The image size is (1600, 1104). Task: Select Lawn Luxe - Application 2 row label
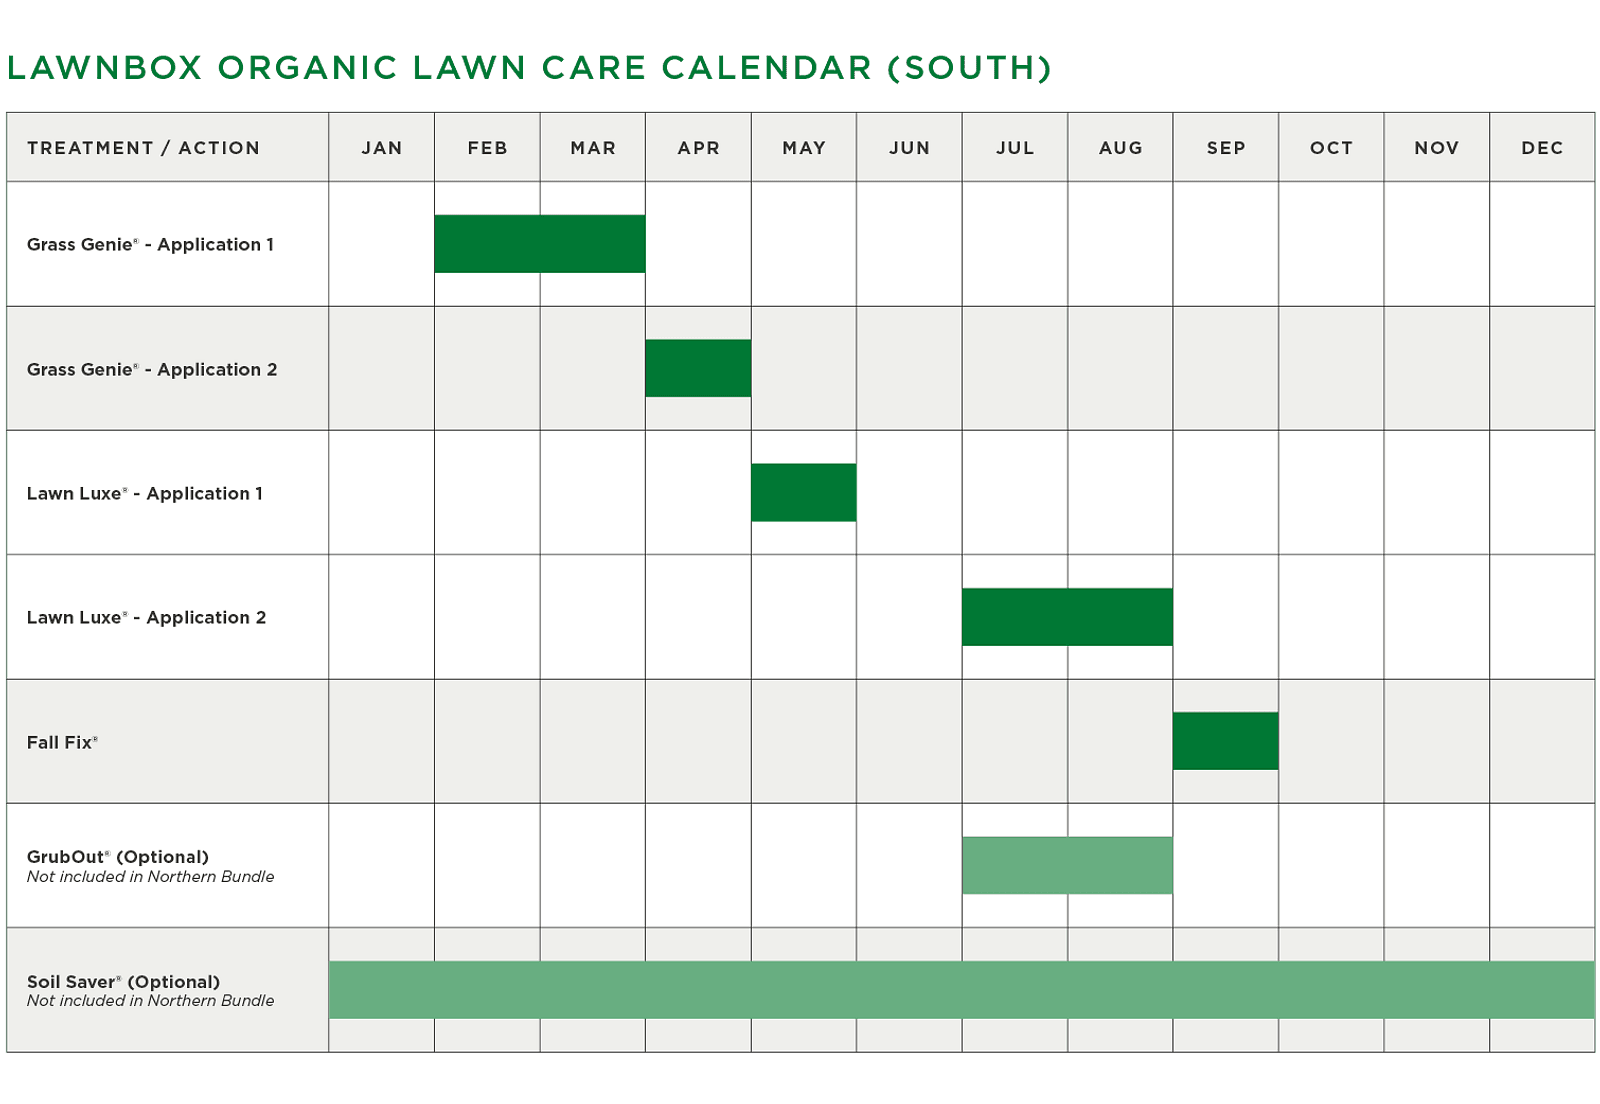pos(147,618)
